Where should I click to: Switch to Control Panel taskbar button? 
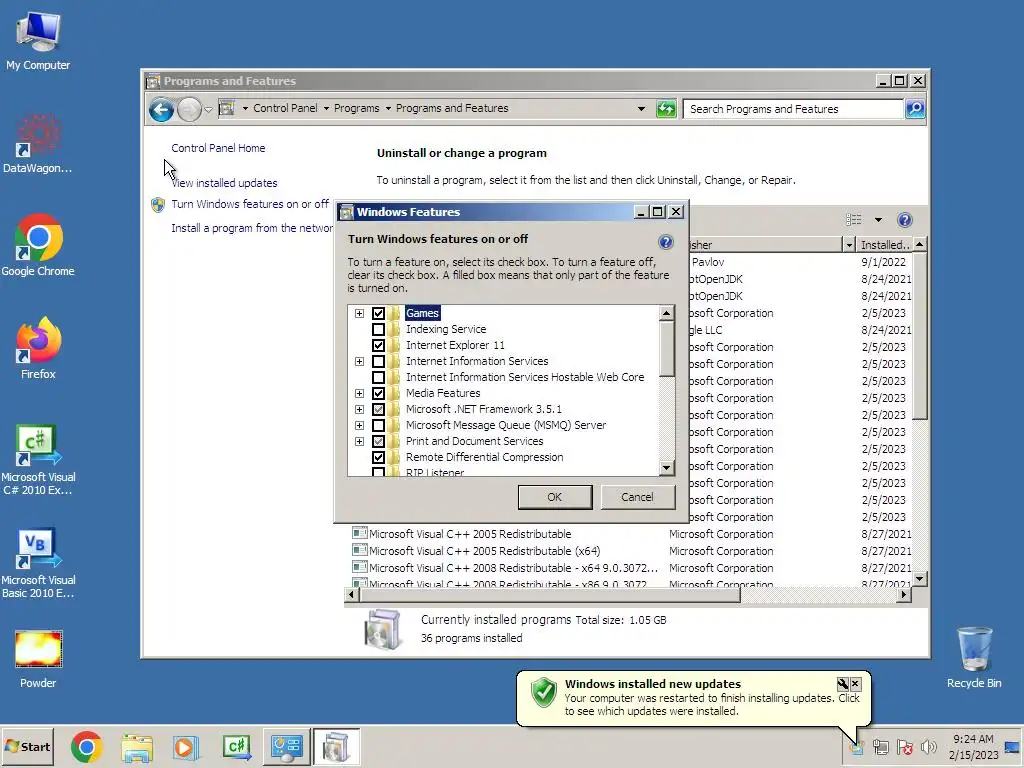click(x=287, y=747)
